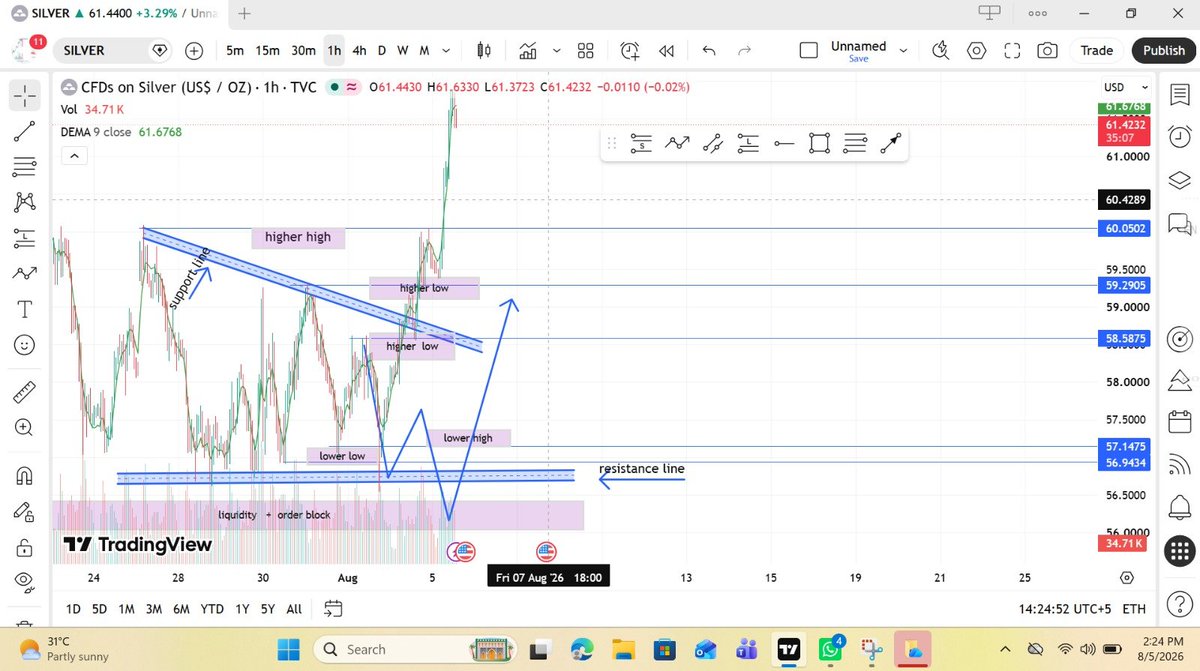Select the 15m interval
This screenshot has width=1200, height=671.
267,50
